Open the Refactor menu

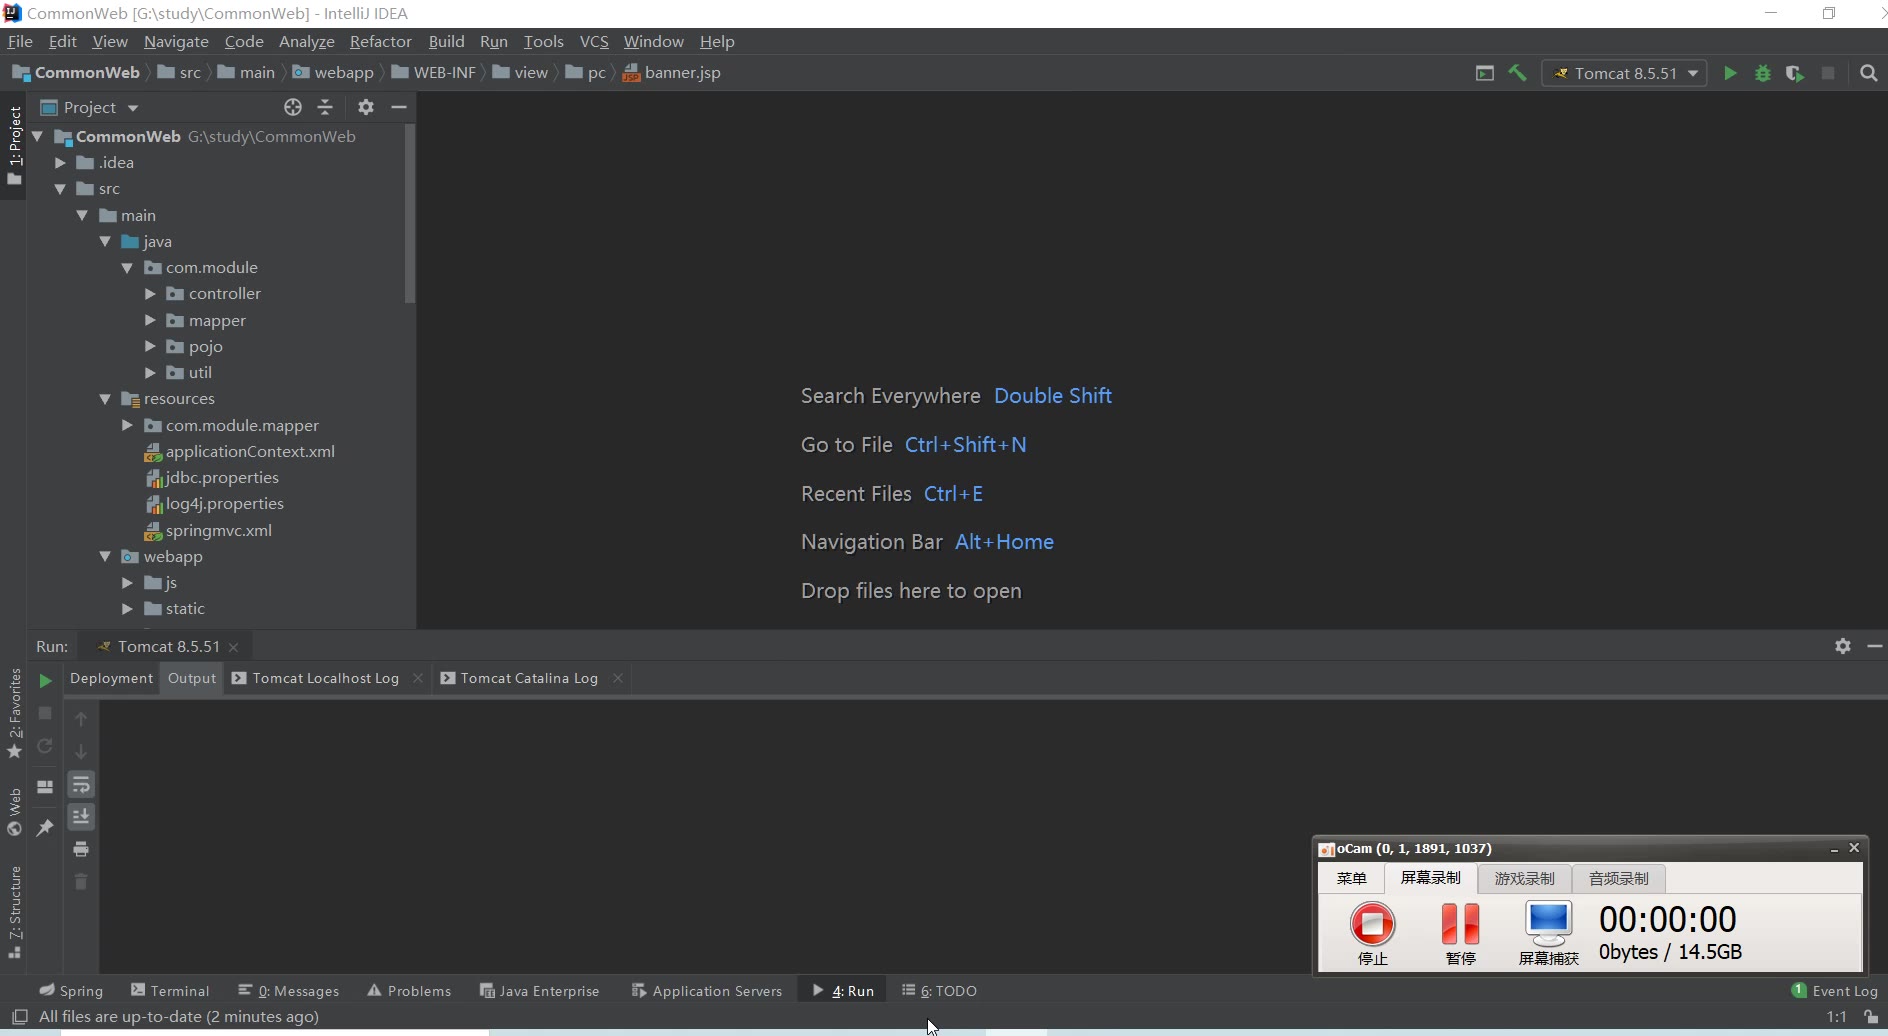pyautogui.click(x=380, y=41)
